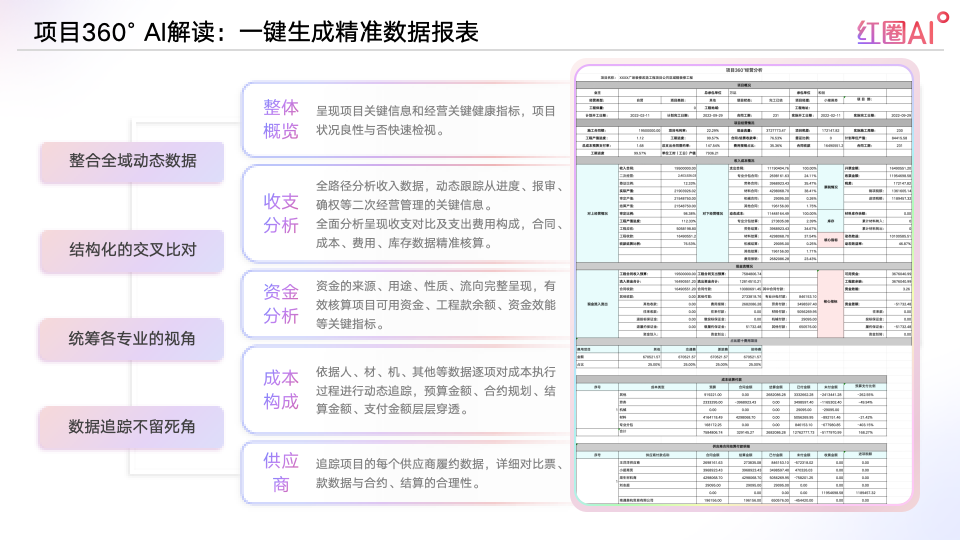This screenshot has width=960, height=540.
Task: Open the 整体概览 section label
Action: pyautogui.click(x=281, y=119)
